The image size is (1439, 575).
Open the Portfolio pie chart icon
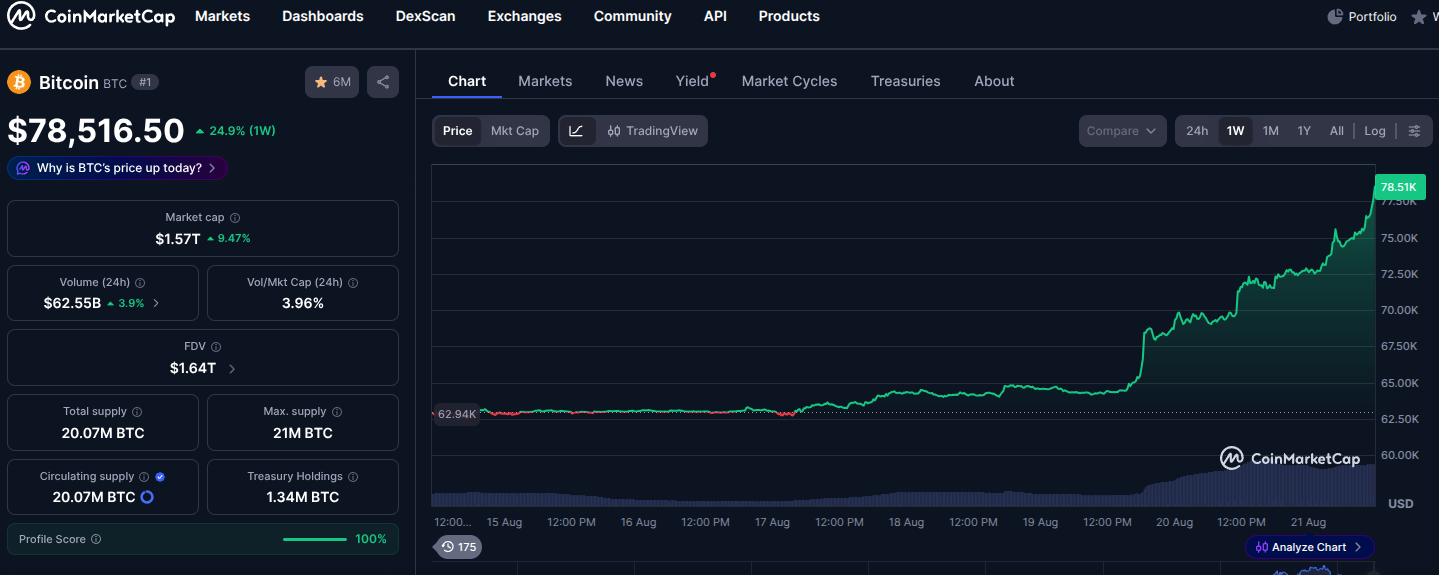1335,17
